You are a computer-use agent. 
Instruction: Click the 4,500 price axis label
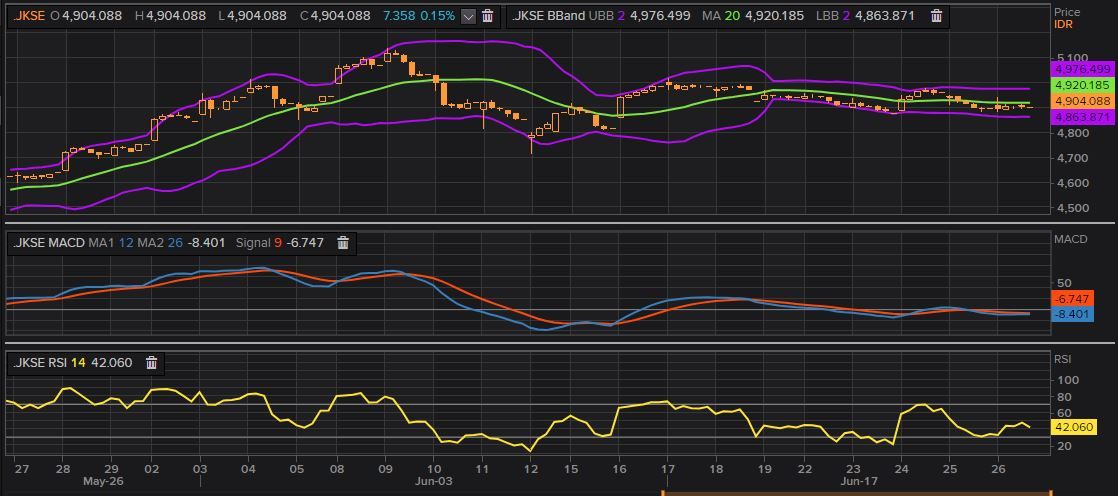[1074, 208]
